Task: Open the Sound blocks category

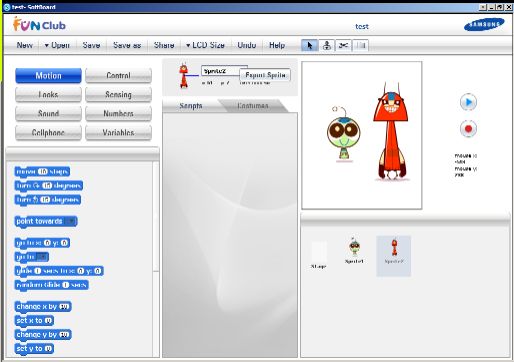Action: coord(48,114)
